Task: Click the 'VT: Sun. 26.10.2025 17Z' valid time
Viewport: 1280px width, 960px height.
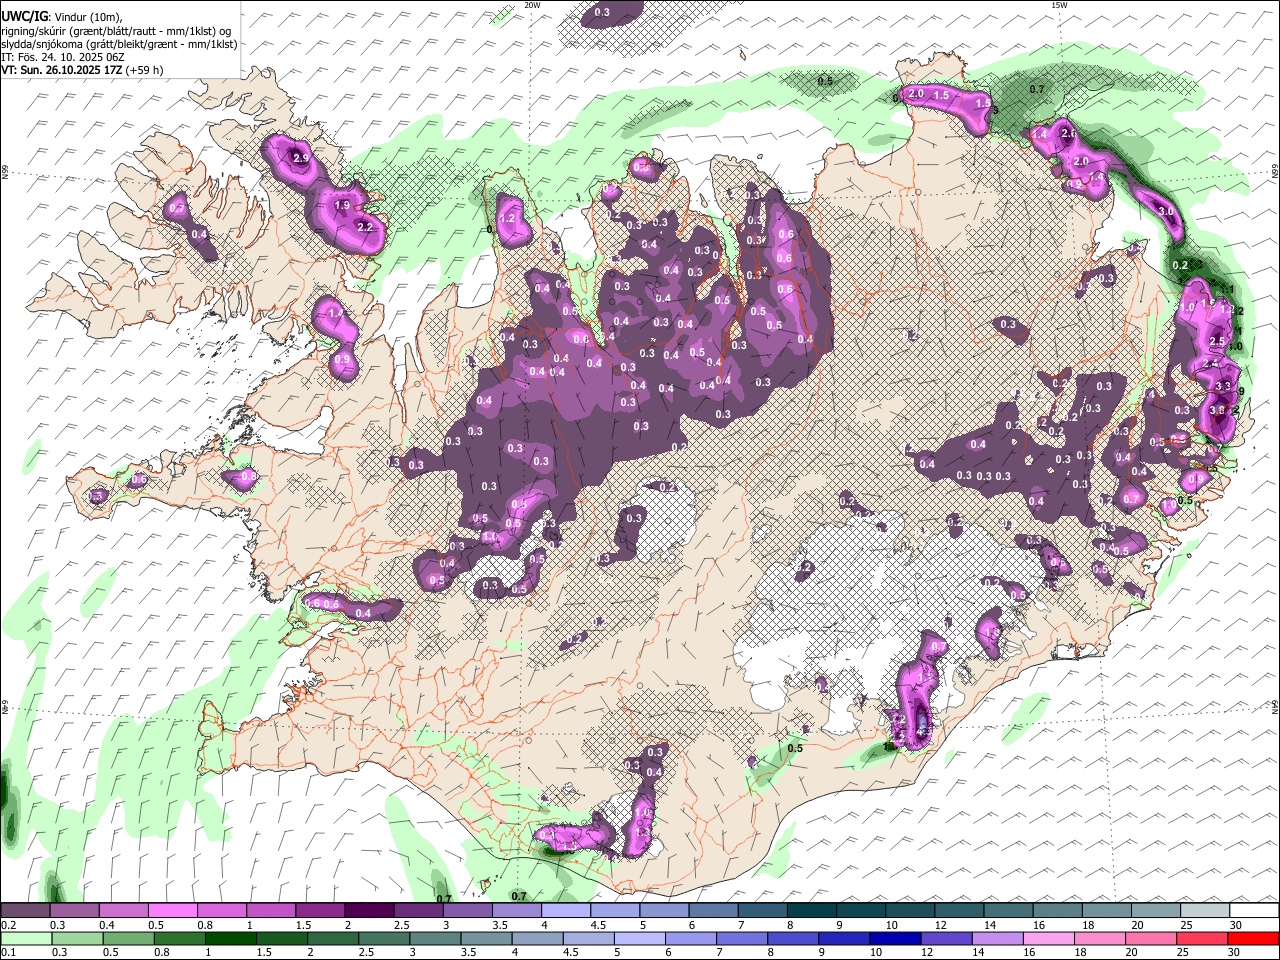Action: 61,70
